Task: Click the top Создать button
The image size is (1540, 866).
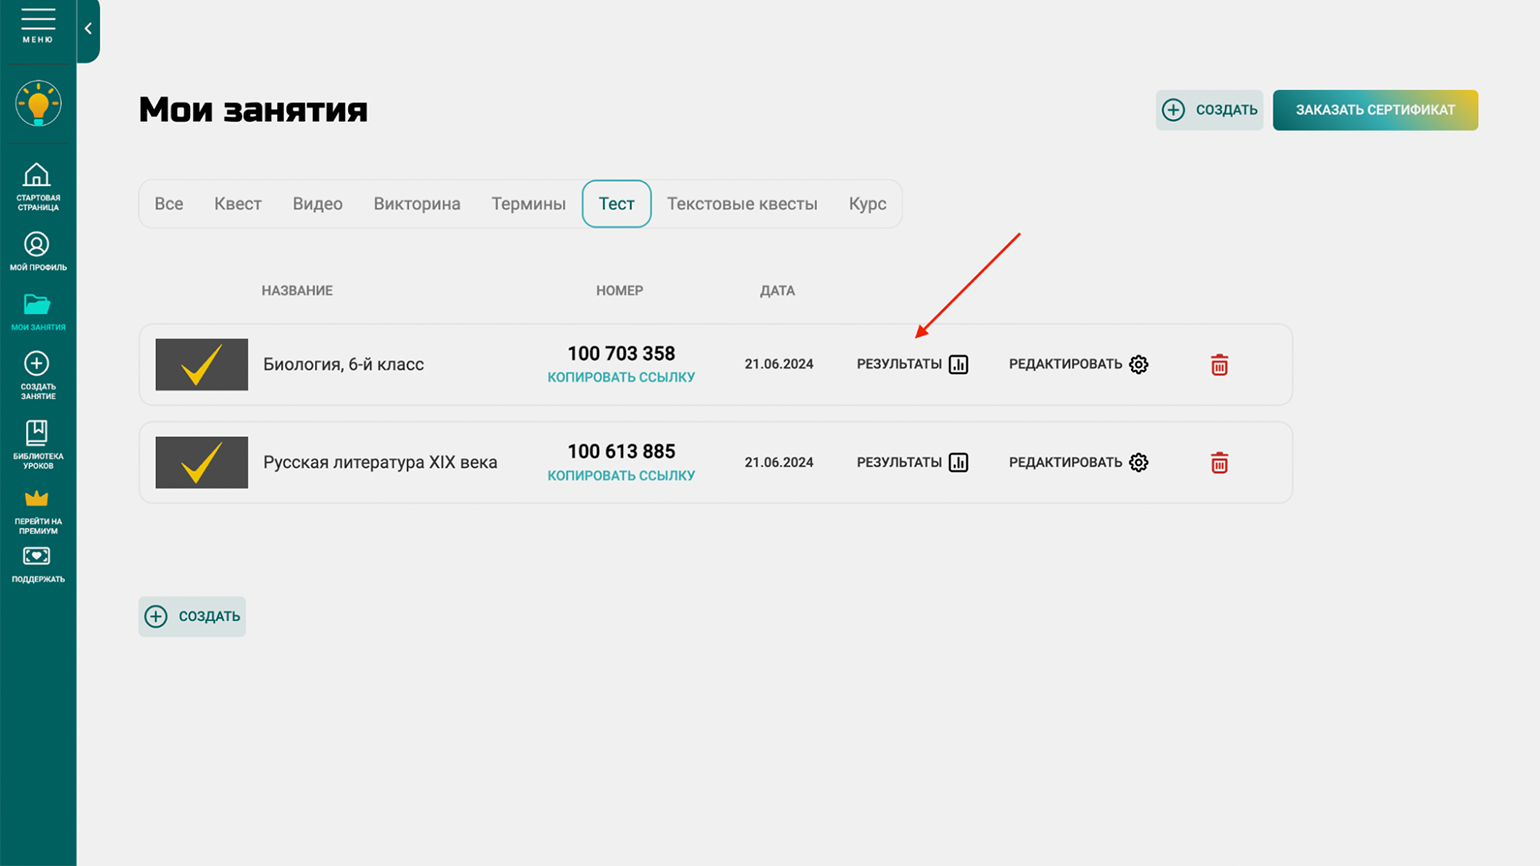Action: pos(1210,110)
